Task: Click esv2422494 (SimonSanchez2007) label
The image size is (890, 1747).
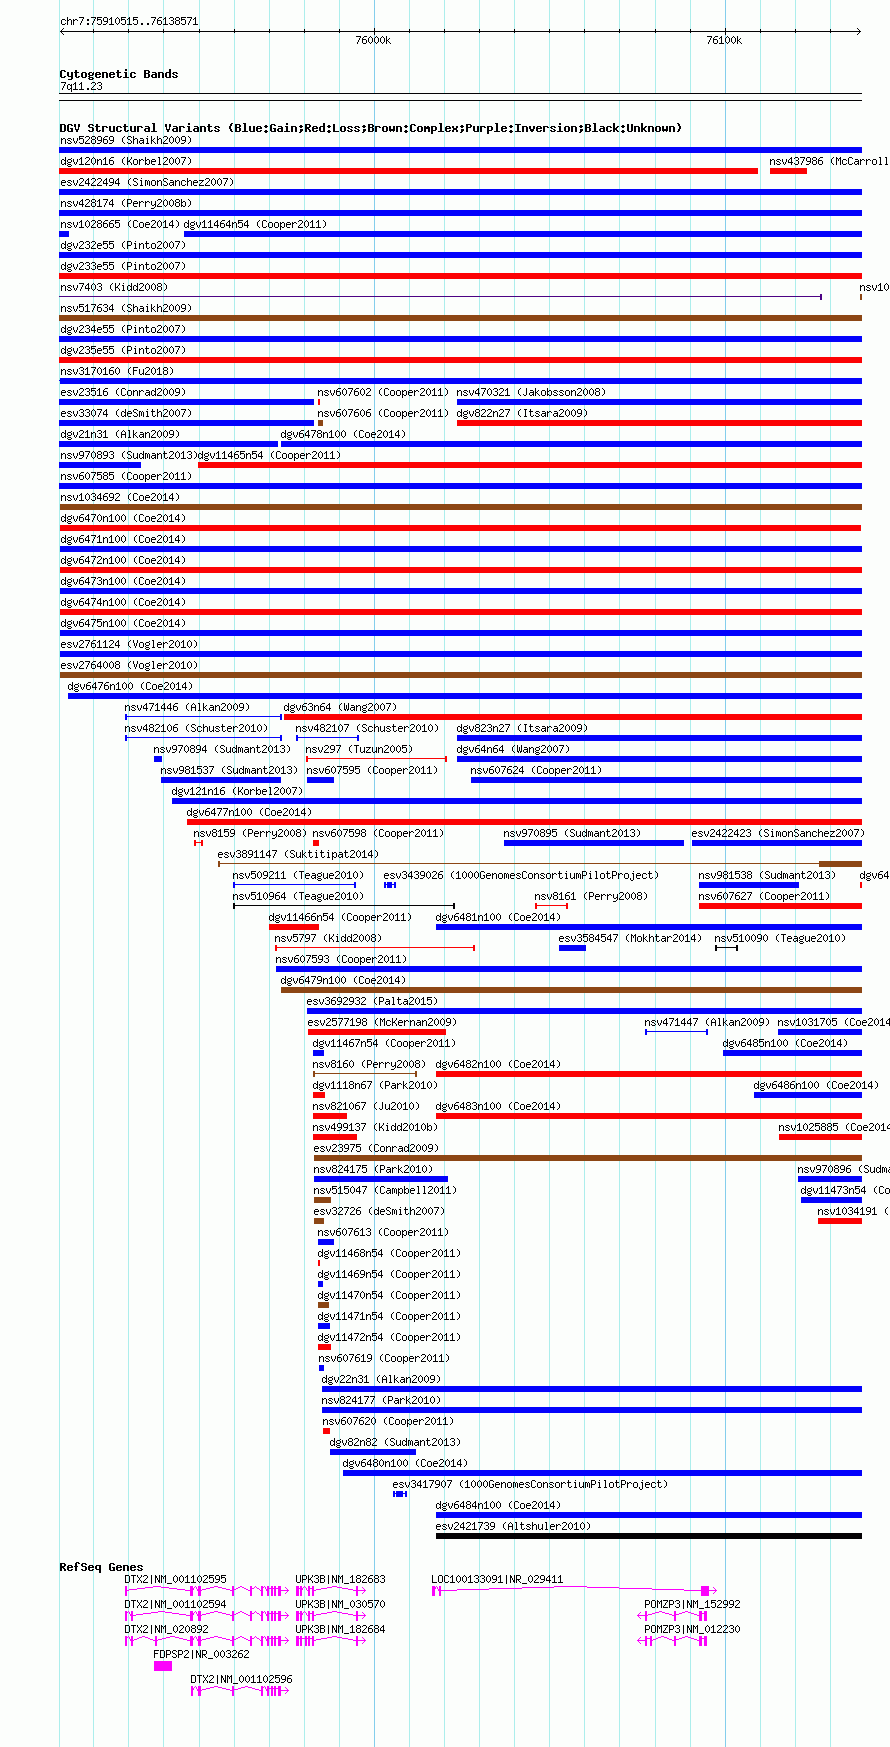Action: 146,182
